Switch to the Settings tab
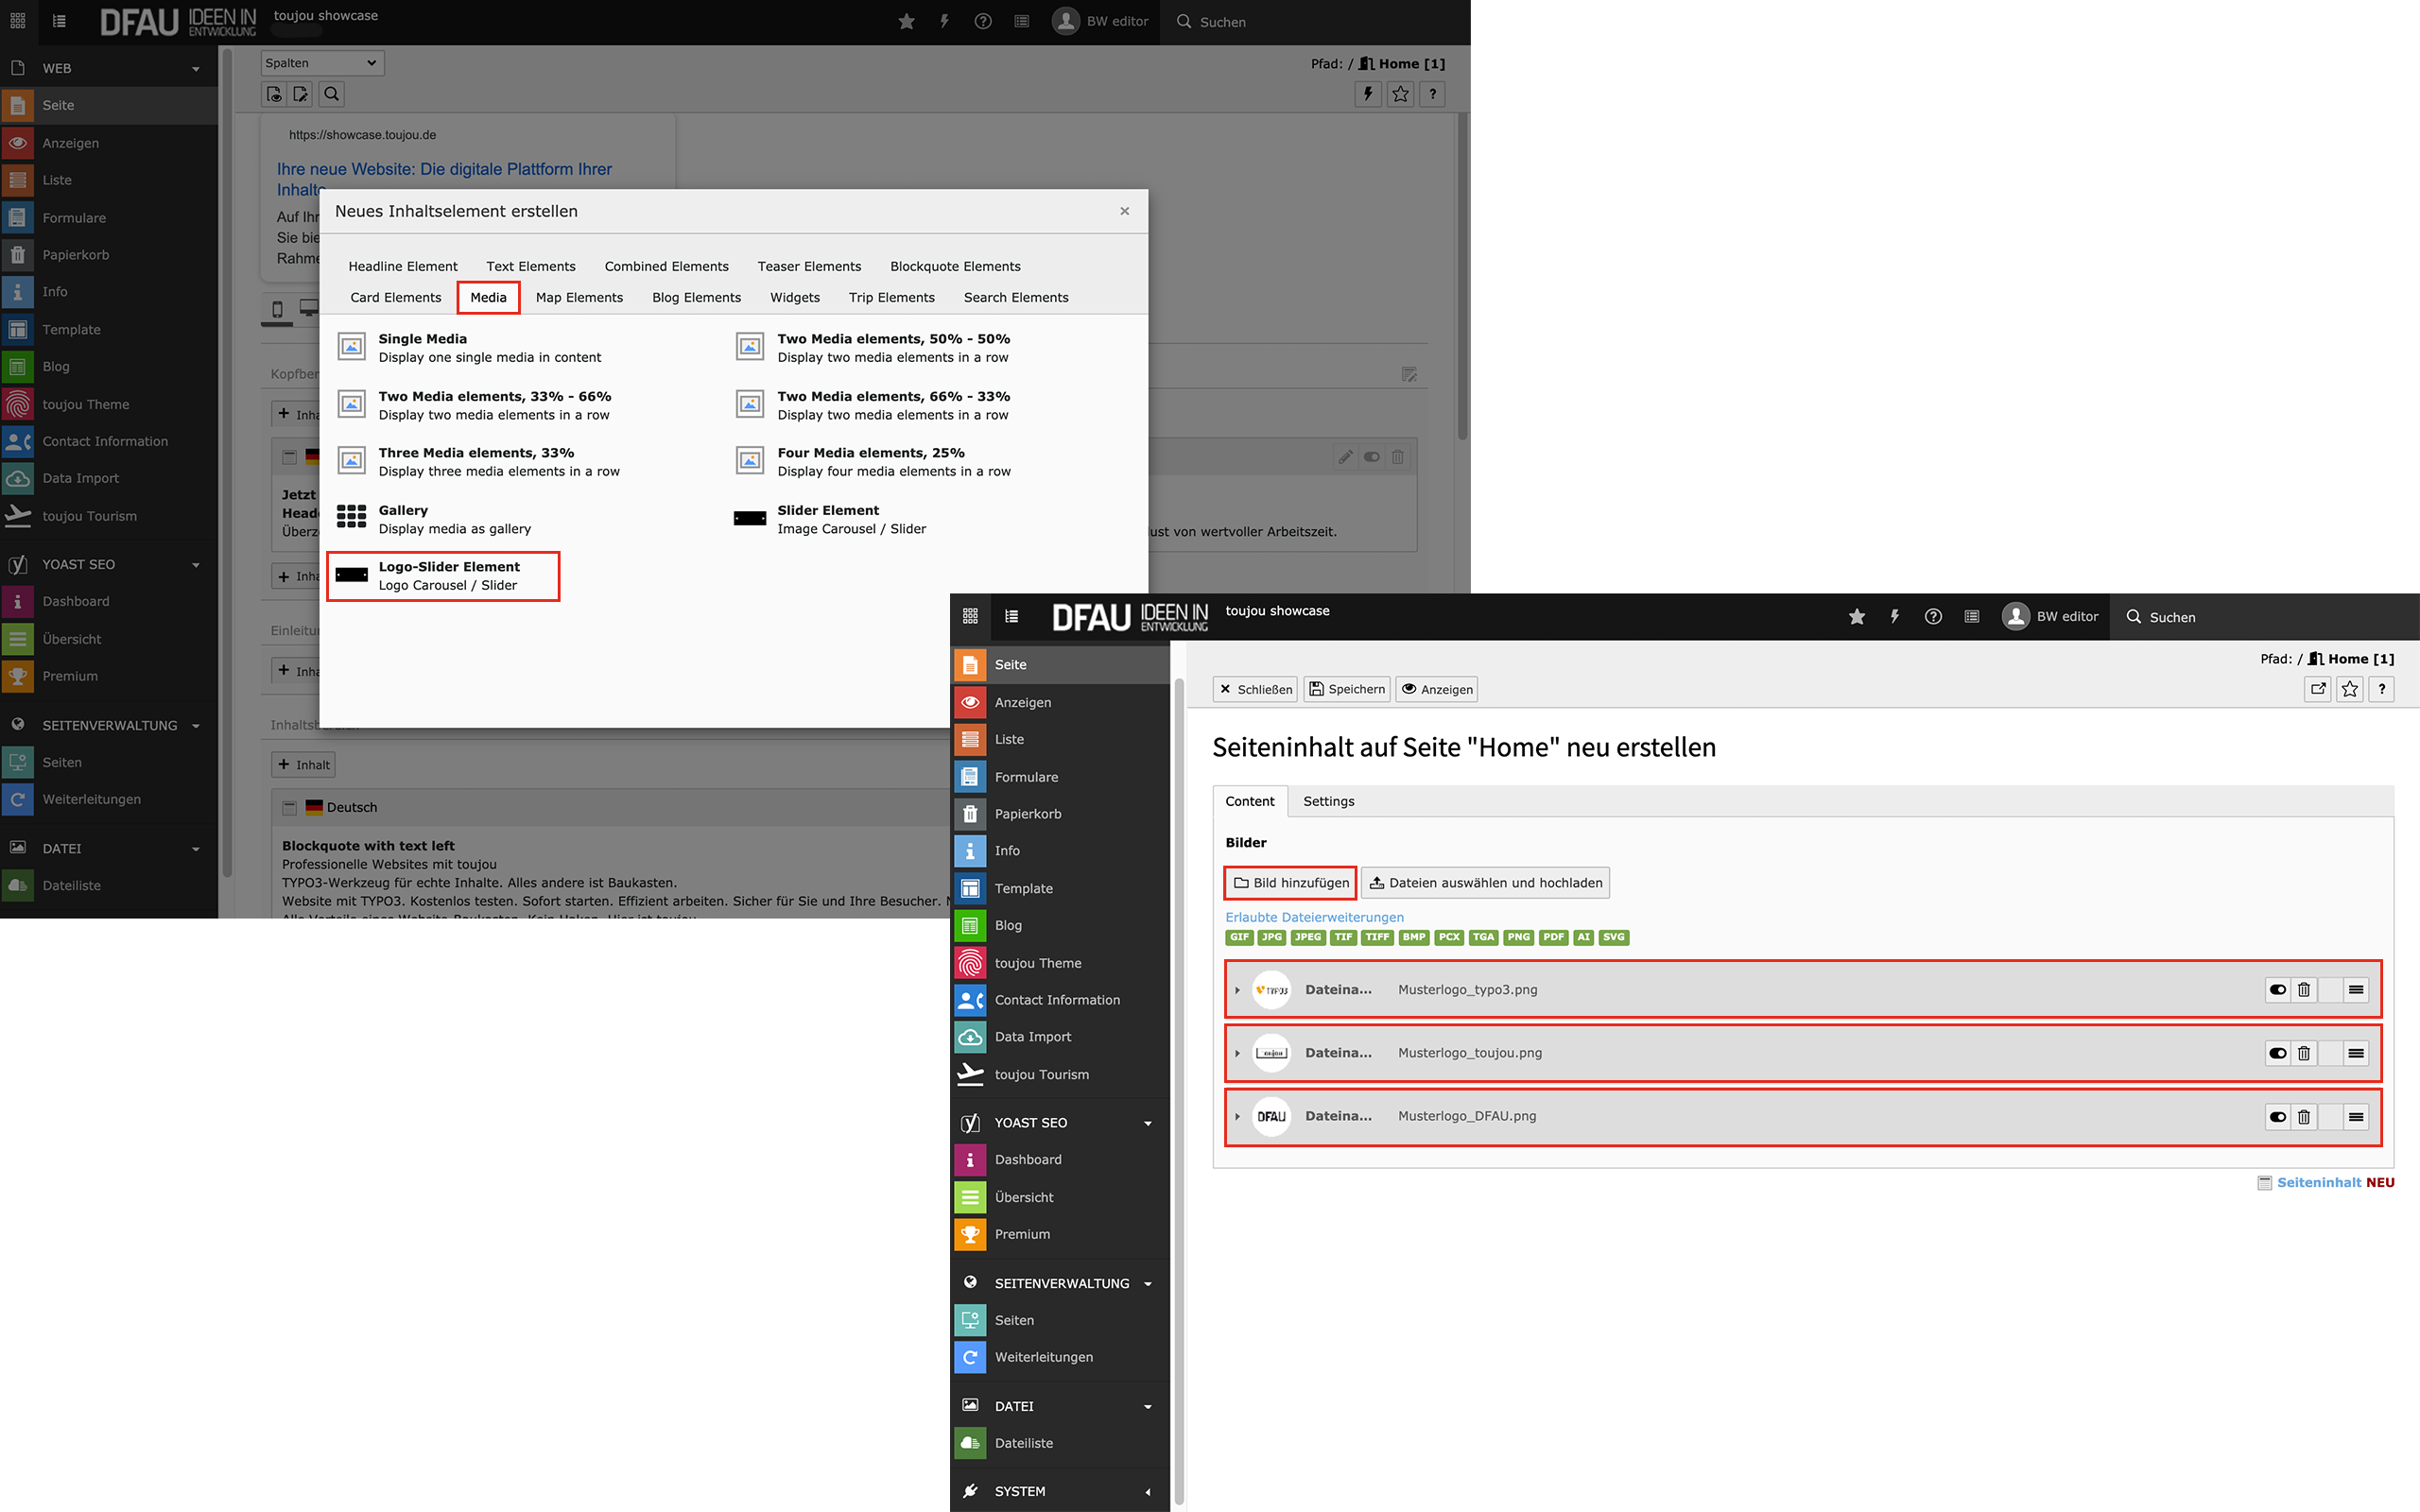The height and width of the screenshot is (1512, 2420). 1328,801
